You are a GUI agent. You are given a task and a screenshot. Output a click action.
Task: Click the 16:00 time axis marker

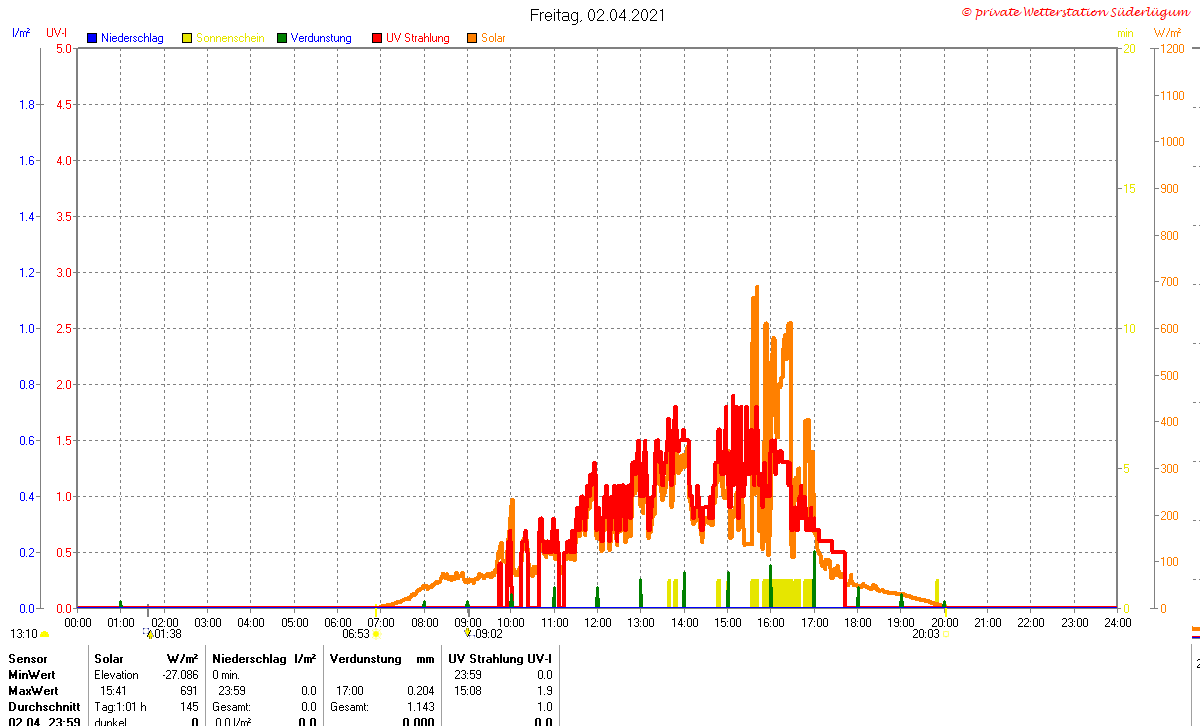[771, 622]
